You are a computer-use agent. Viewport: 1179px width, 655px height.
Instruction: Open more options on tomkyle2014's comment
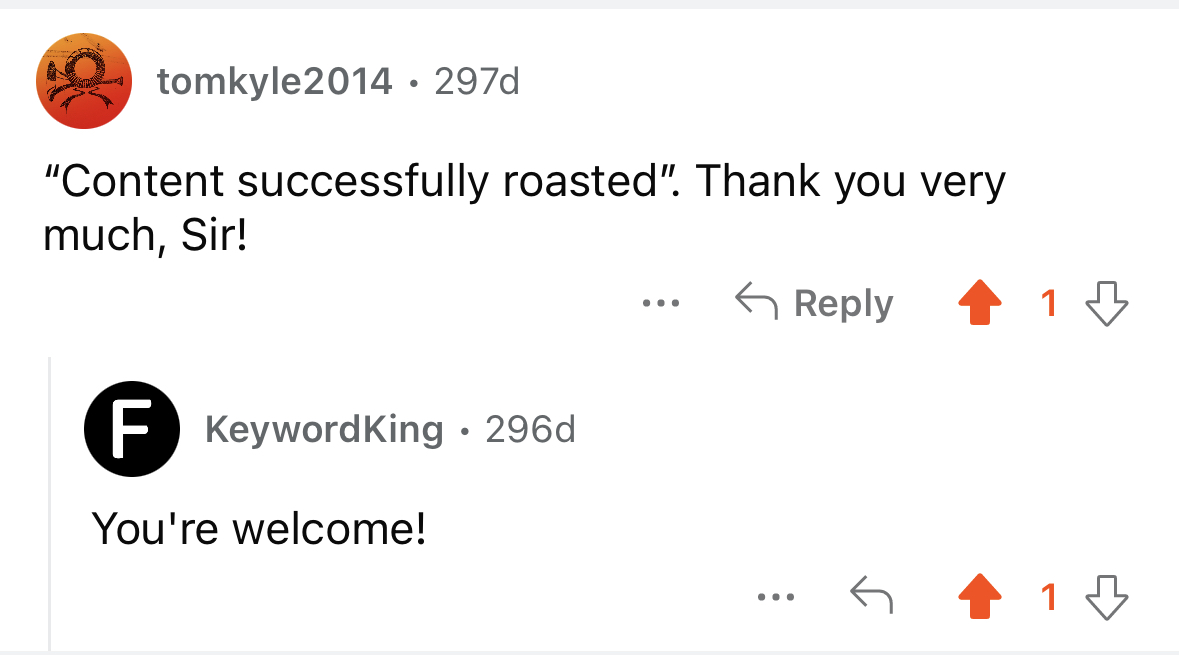click(661, 303)
